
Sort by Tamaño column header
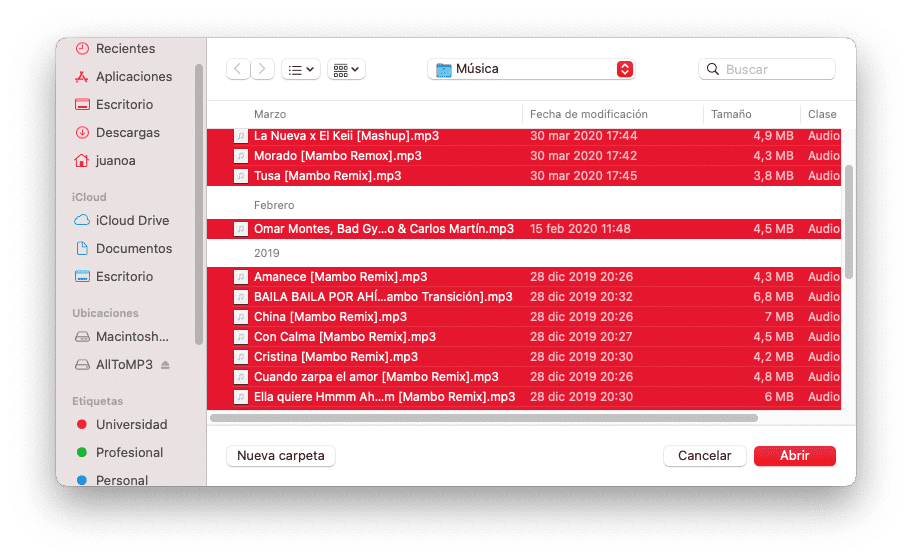tap(731, 115)
